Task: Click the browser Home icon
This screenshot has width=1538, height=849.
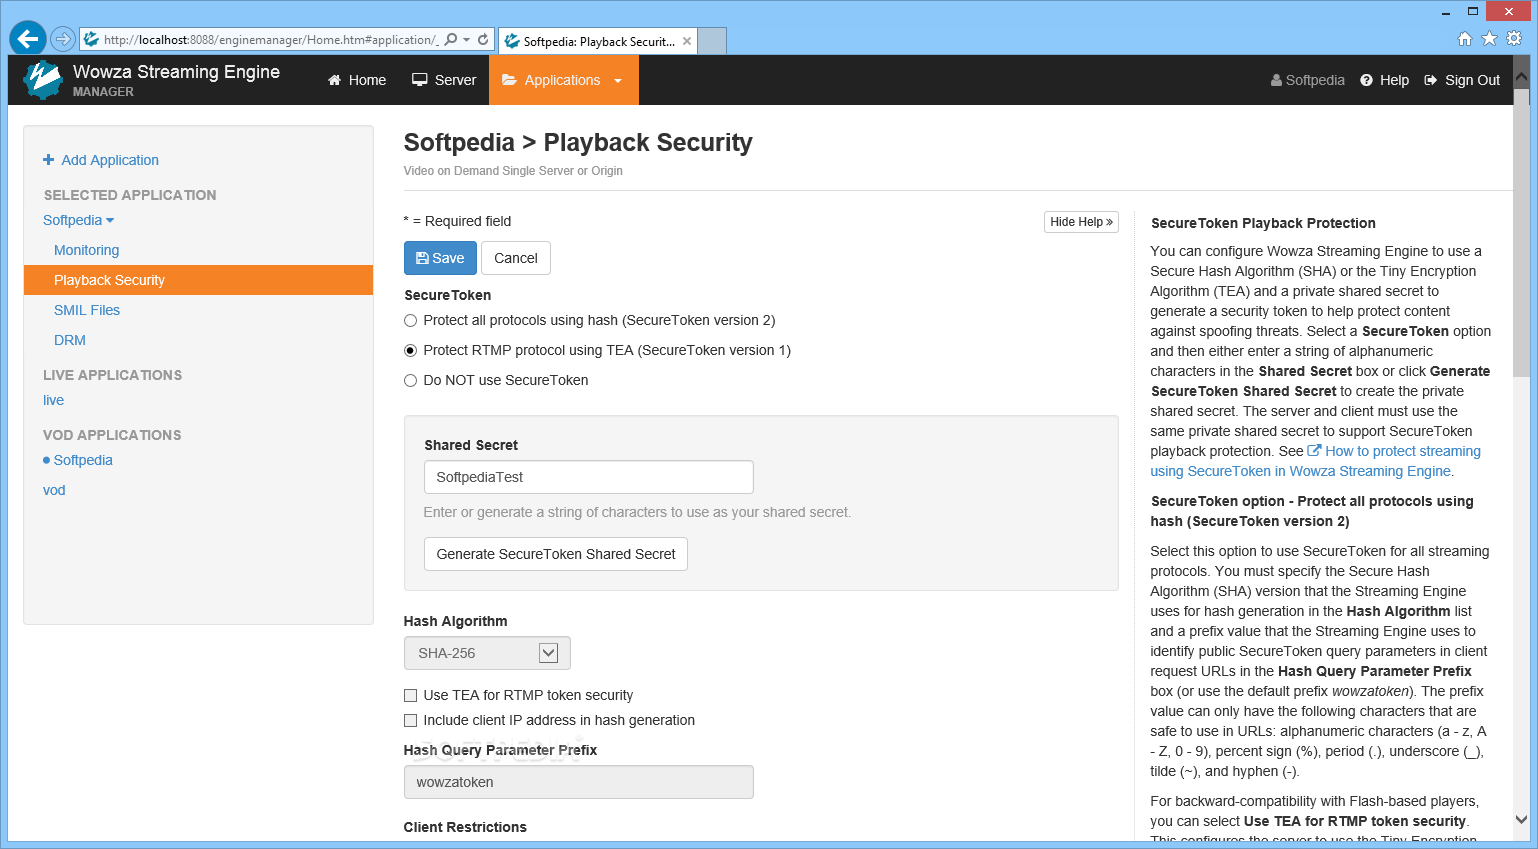Action: pos(1465,39)
